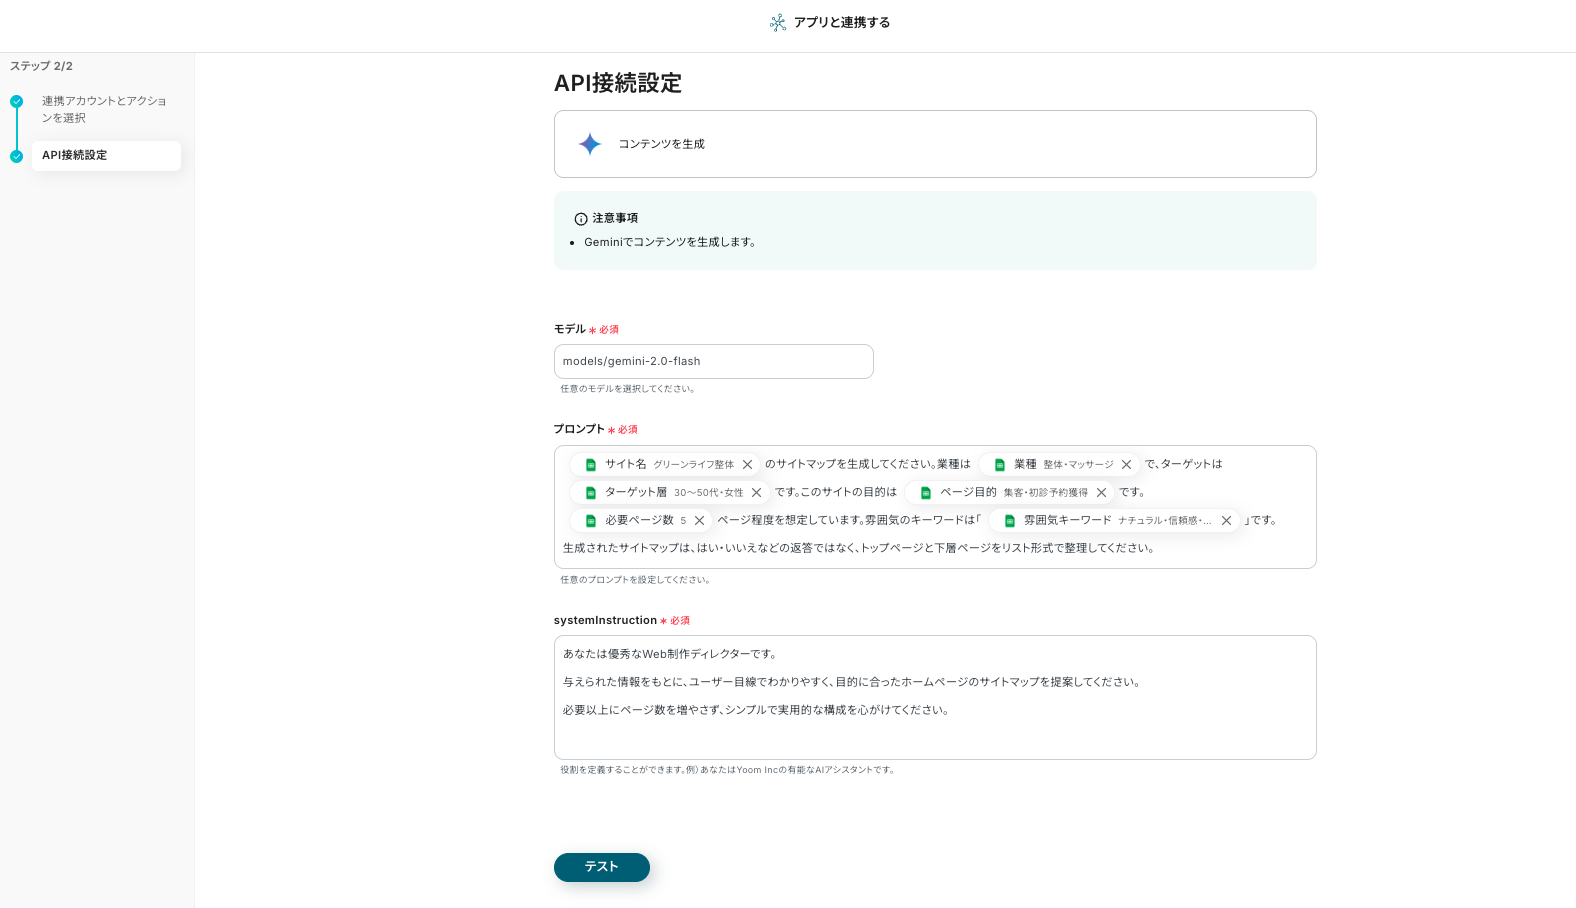
Task: Delete the 必要ページ数 chip
Action: [699, 521]
